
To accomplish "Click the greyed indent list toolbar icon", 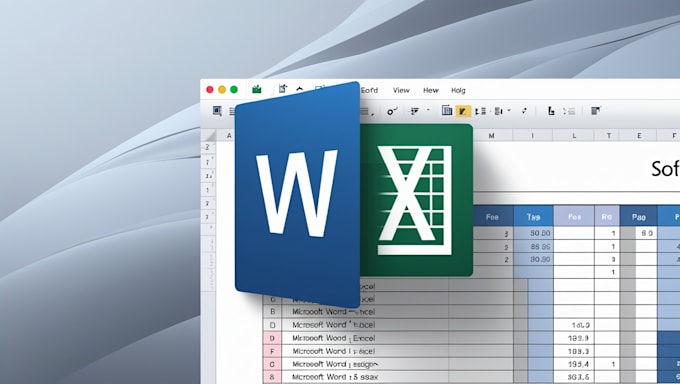I will pyautogui.click(x=569, y=112).
